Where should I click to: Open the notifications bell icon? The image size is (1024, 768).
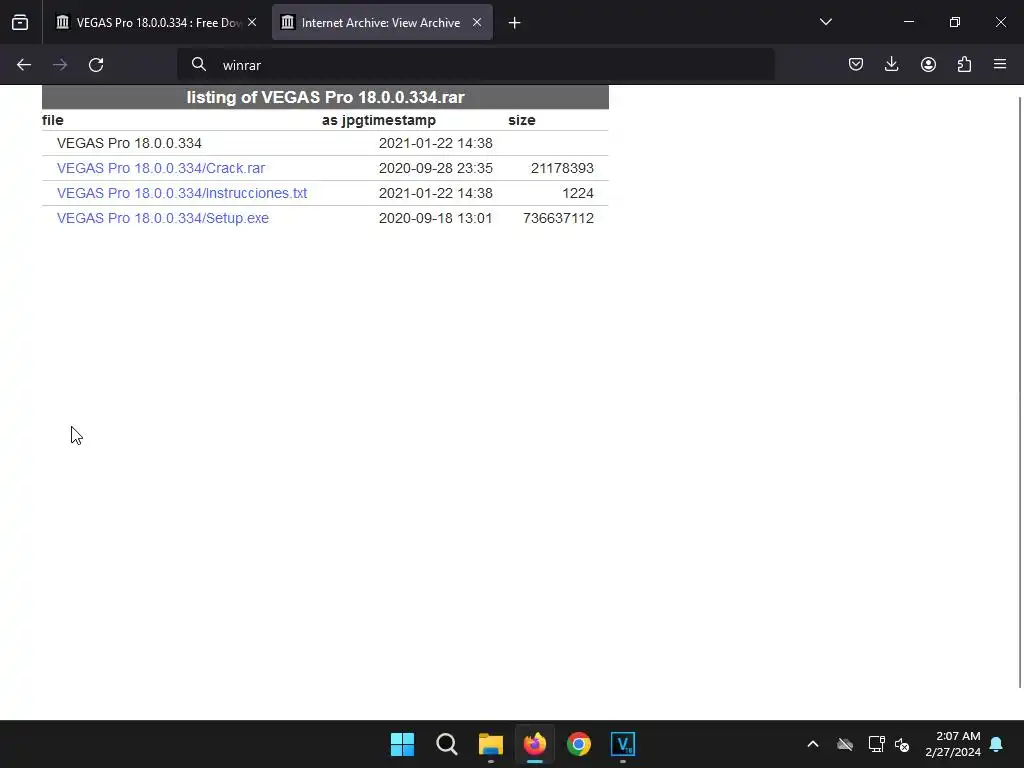tap(997, 744)
